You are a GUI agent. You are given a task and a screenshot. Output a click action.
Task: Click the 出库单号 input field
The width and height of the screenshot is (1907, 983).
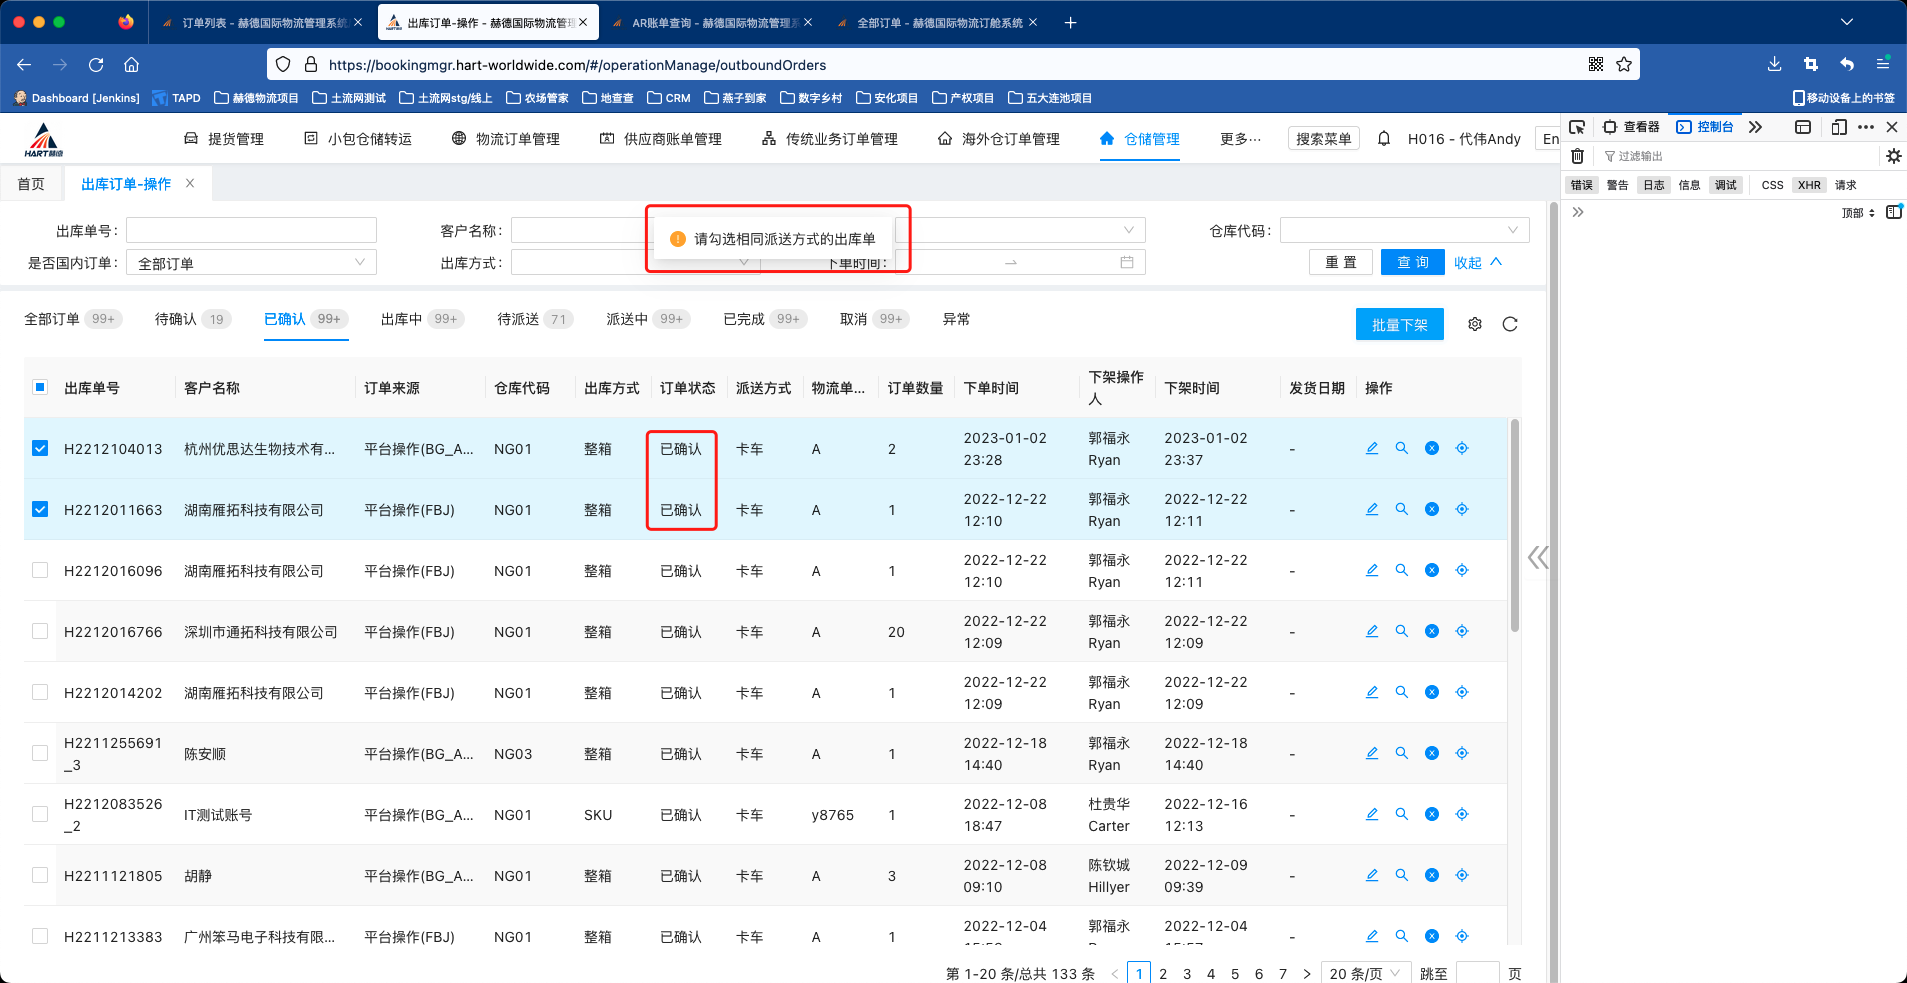coord(251,230)
